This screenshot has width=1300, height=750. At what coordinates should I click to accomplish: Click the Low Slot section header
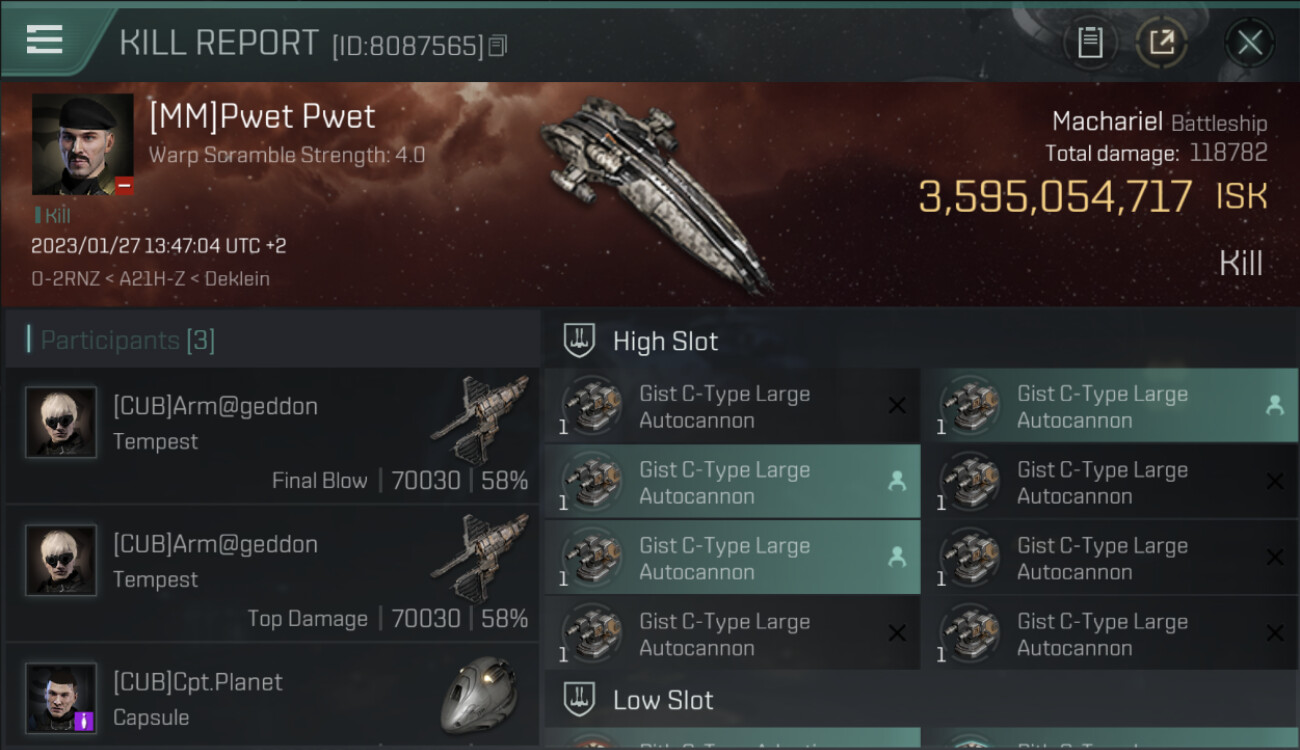coord(663,700)
